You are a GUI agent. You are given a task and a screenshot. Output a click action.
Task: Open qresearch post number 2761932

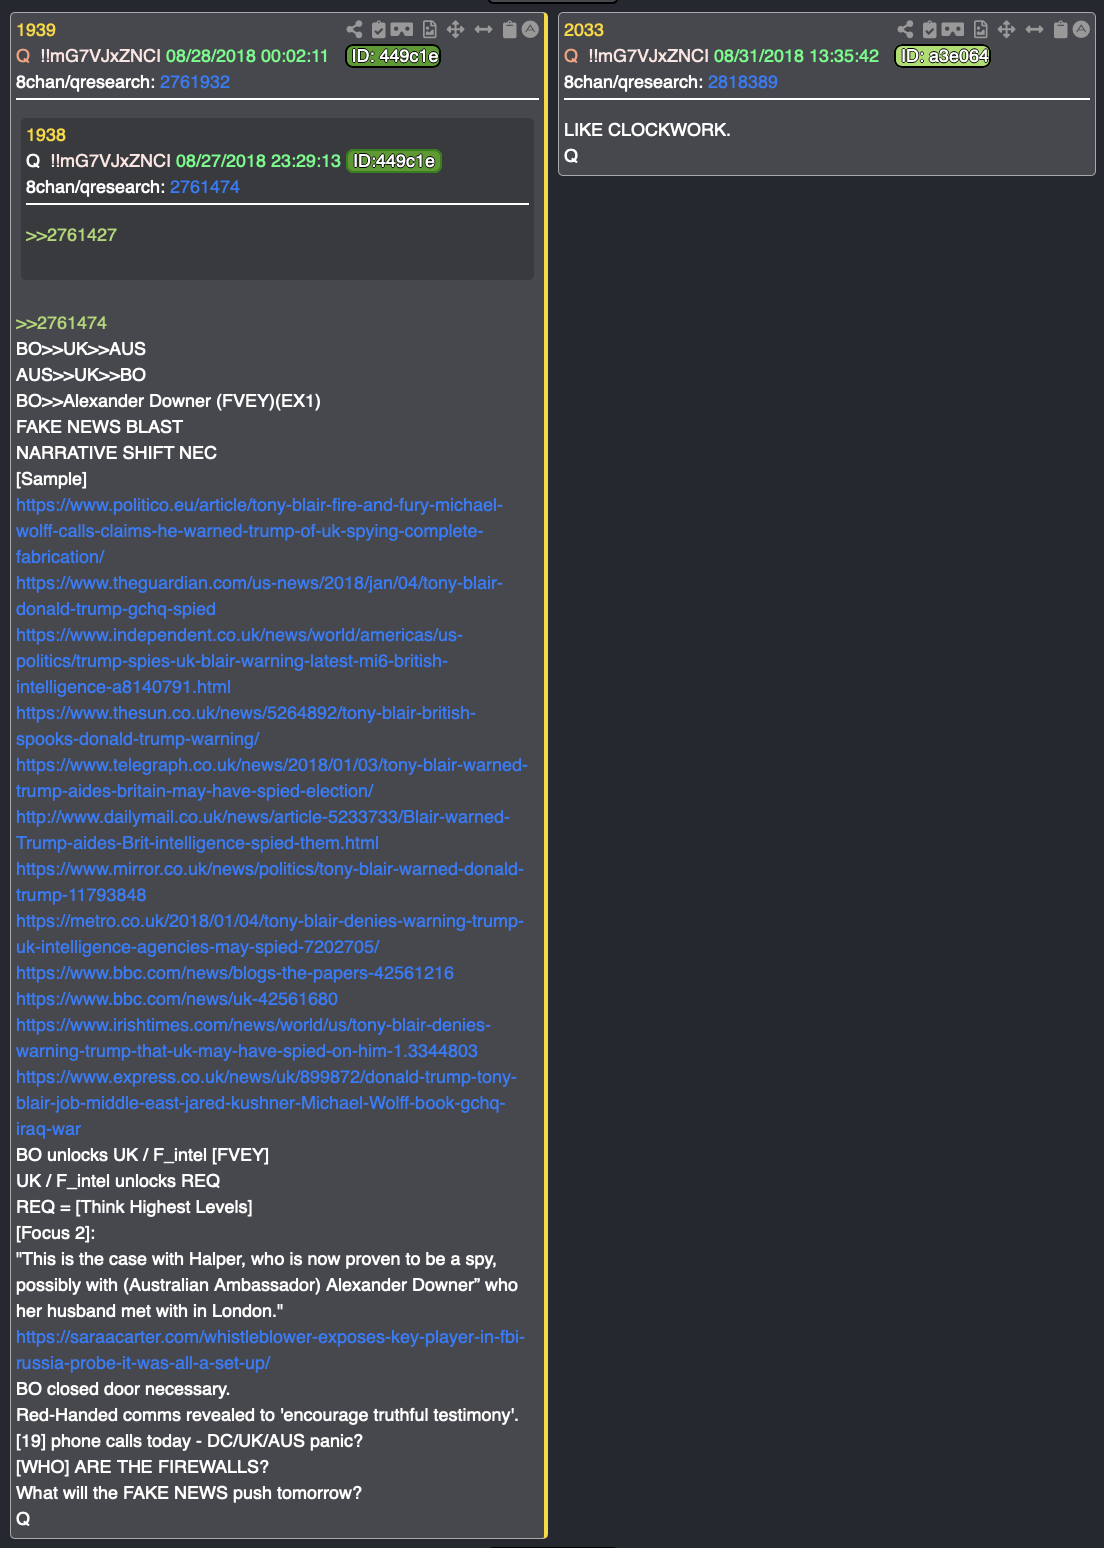pos(195,82)
